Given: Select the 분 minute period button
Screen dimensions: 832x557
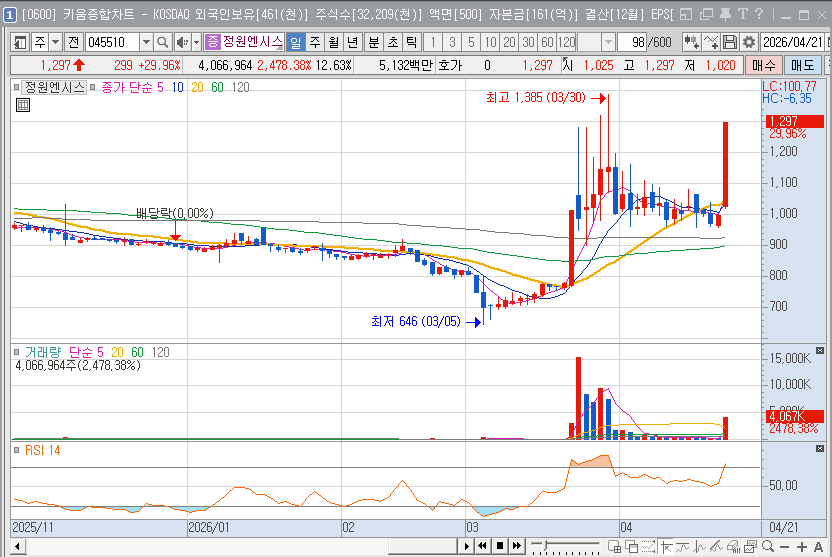Looking at the screenshot, I should point(374,42).
